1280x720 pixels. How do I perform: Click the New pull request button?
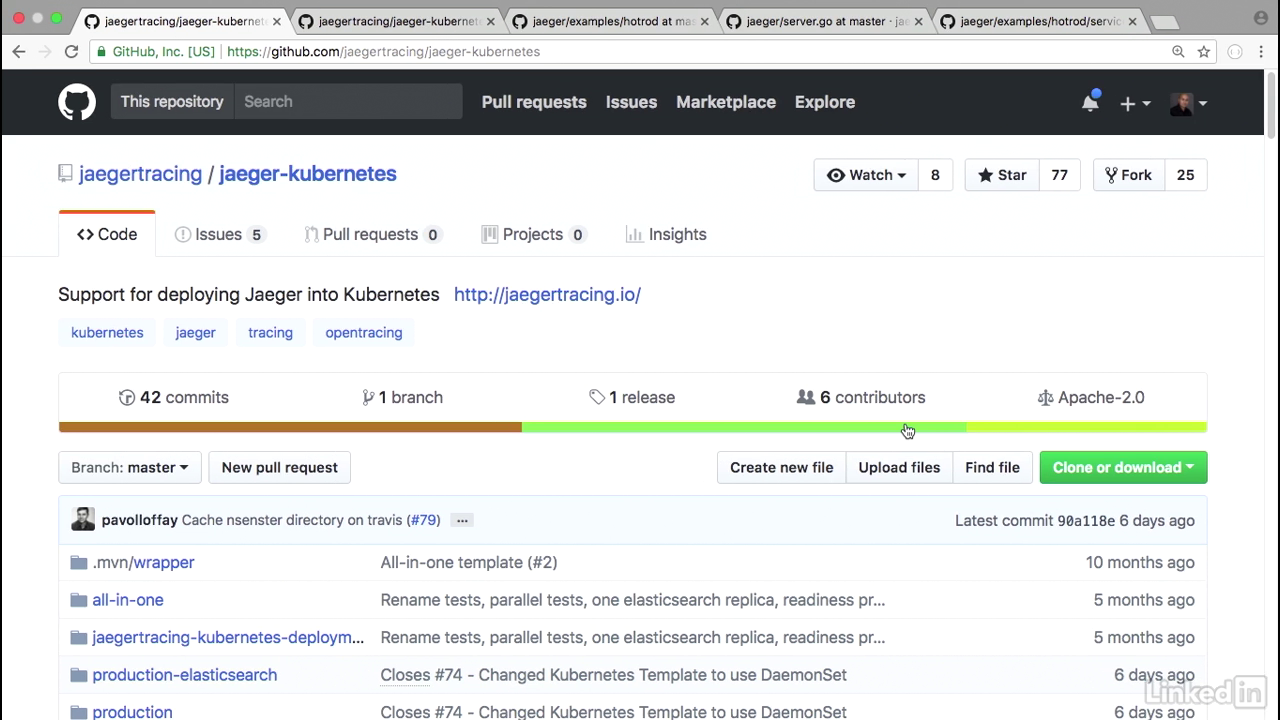tap(280, 467)
